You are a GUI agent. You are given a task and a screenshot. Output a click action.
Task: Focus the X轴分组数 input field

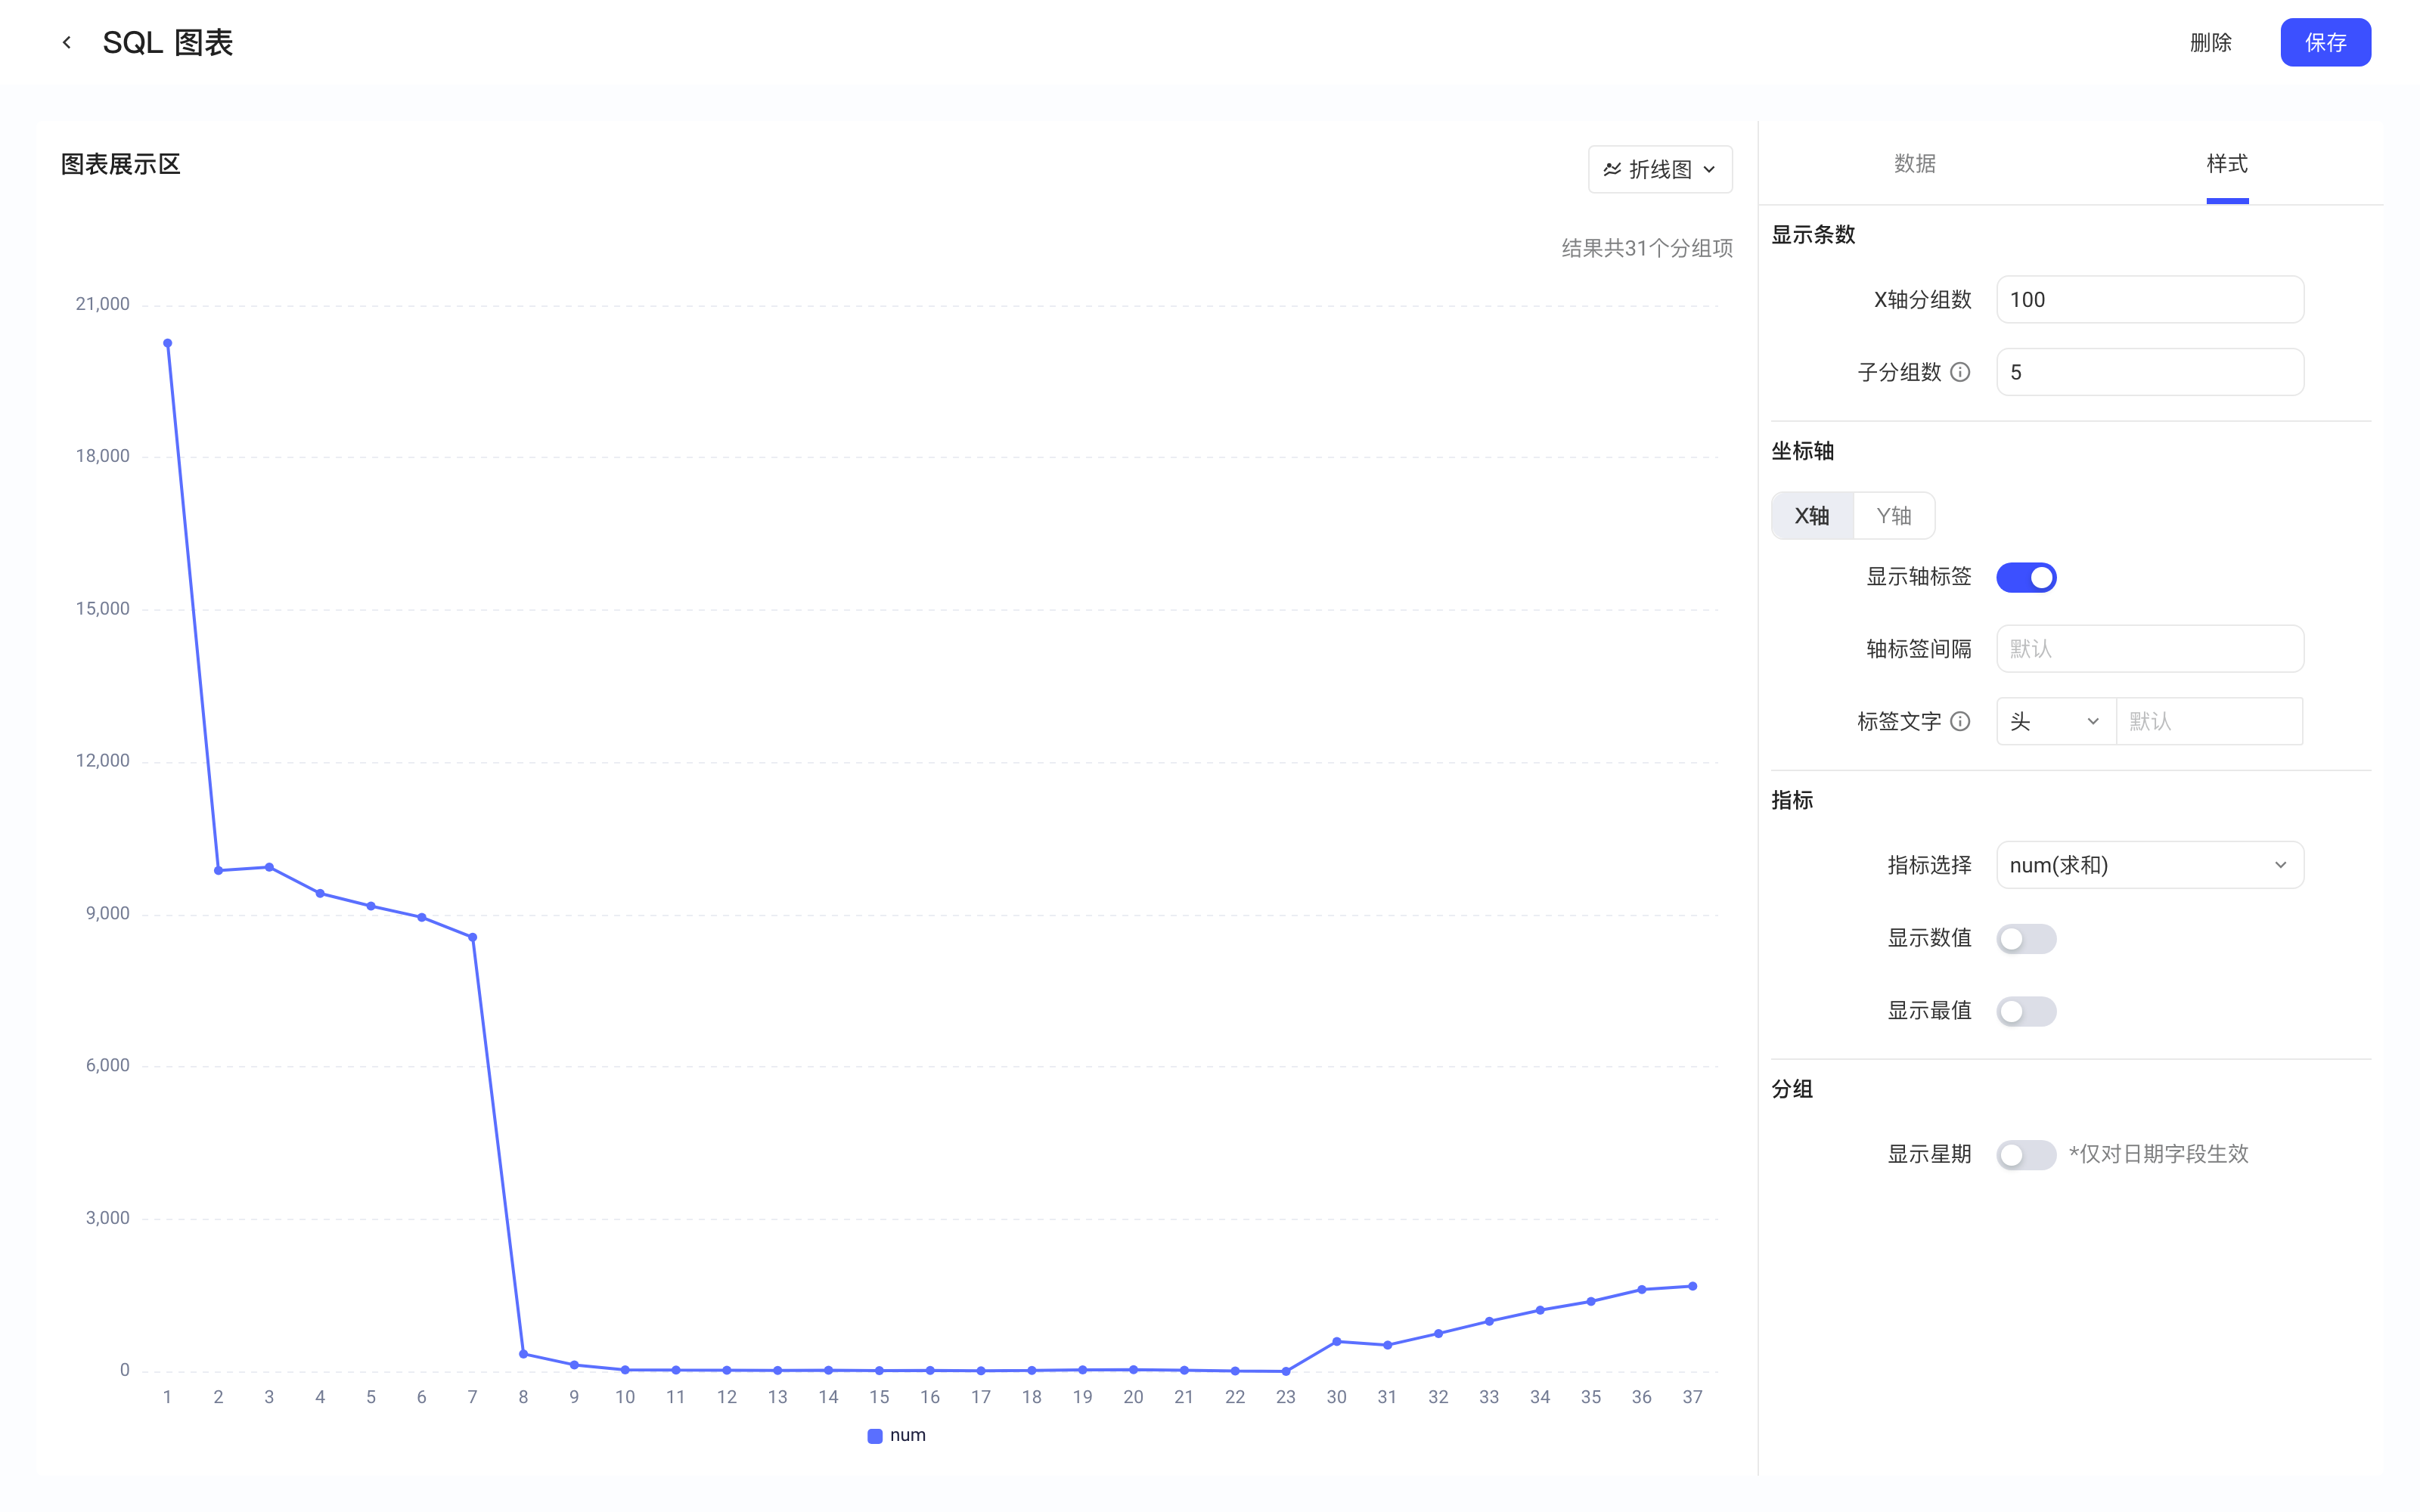pos(2150,299)
